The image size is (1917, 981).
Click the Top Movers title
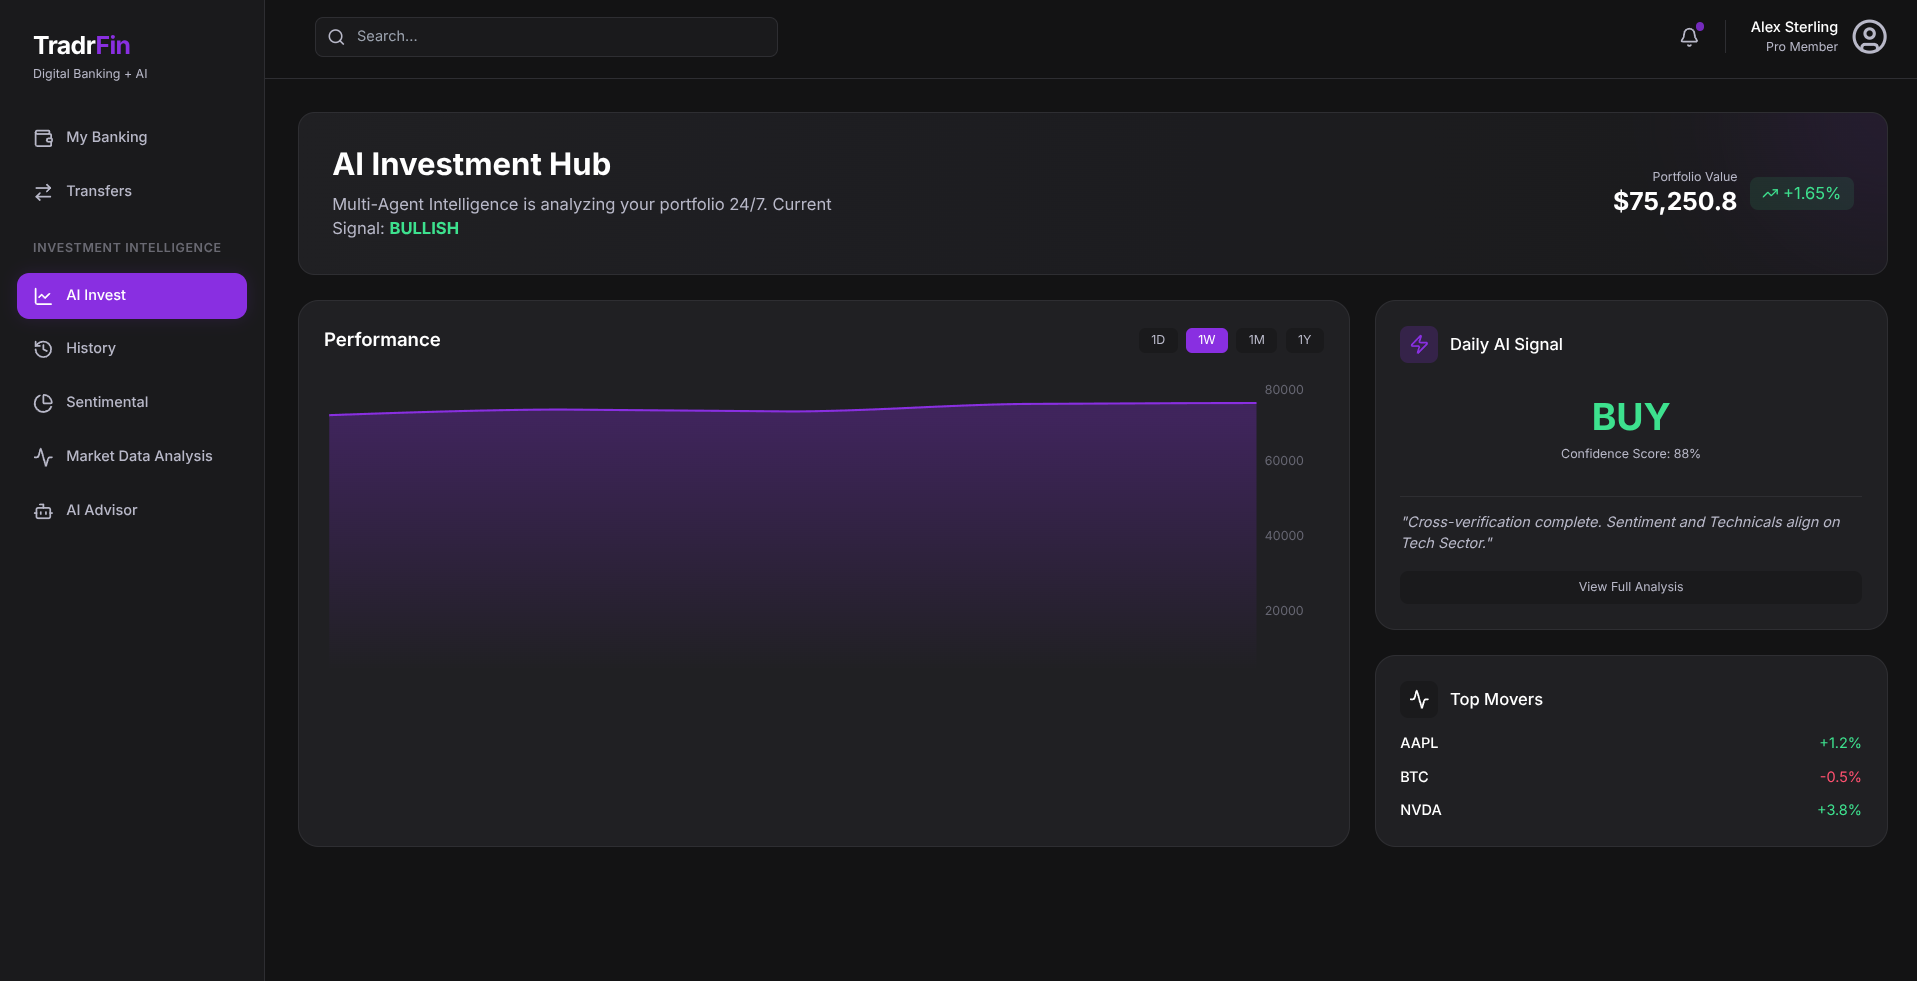[x=1496, y=700]
